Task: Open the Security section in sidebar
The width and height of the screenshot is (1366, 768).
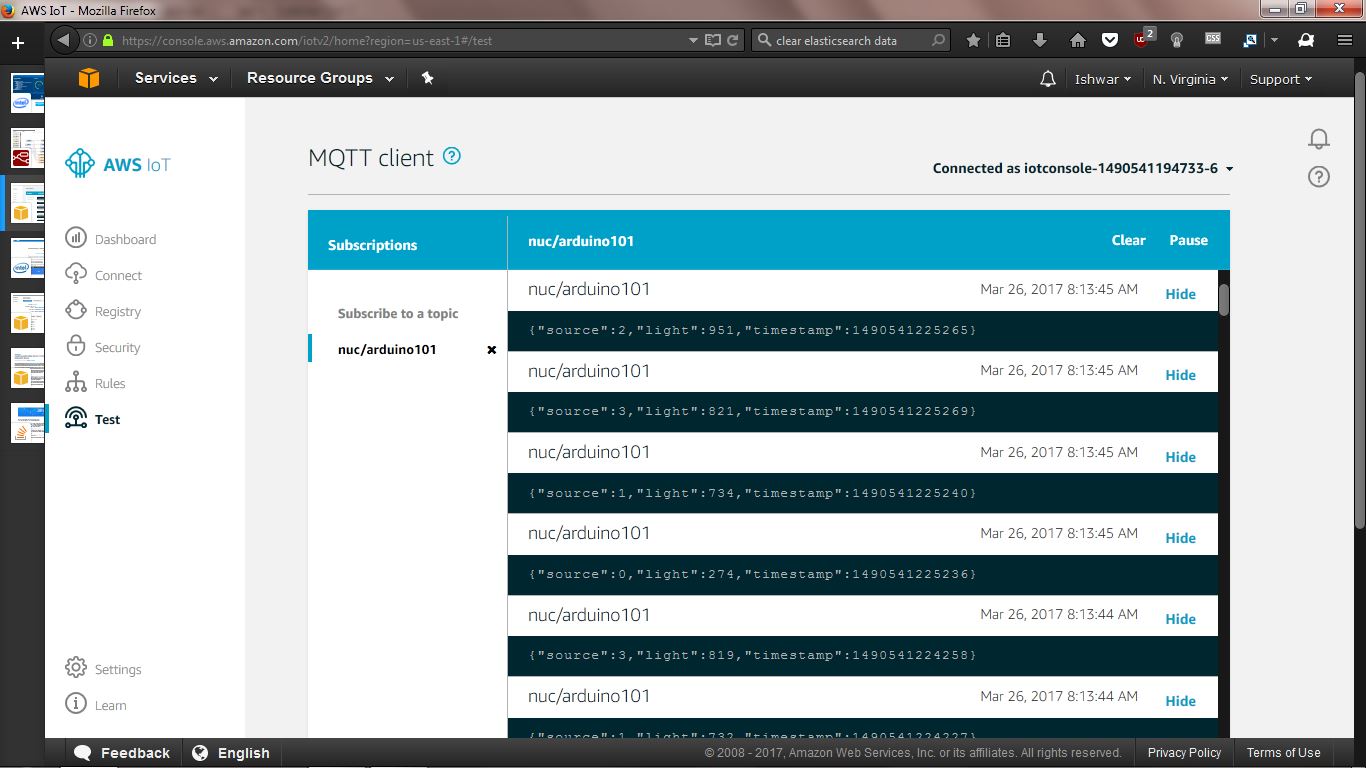Action: click(103, 347)
